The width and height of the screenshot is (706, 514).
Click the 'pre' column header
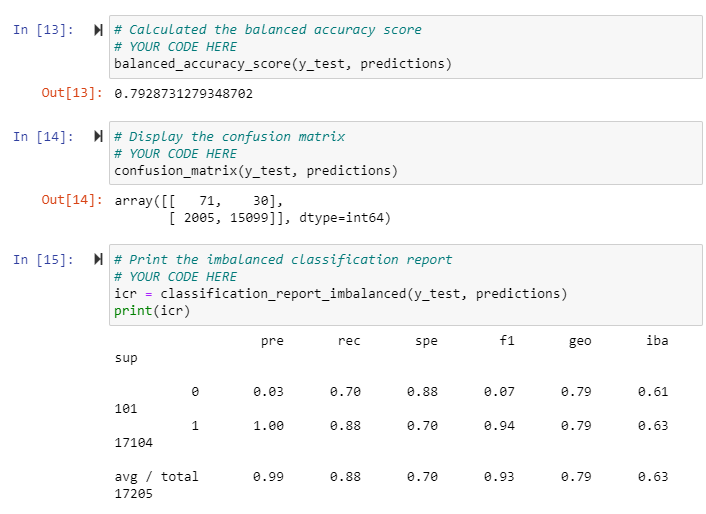click(x=272, y=341)
